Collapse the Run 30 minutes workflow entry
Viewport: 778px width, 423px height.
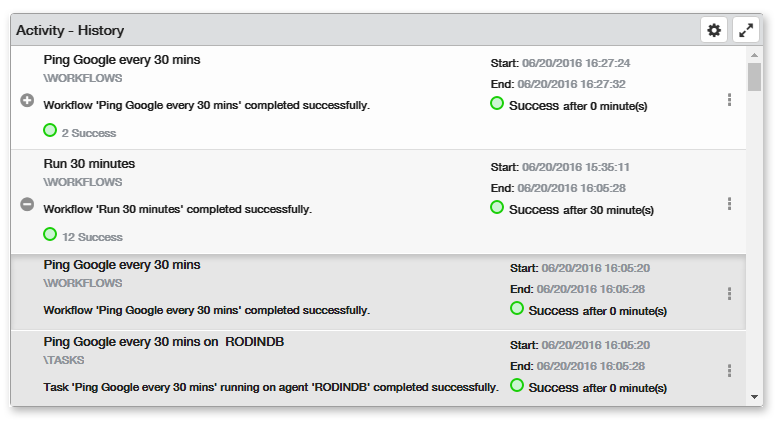27,204
